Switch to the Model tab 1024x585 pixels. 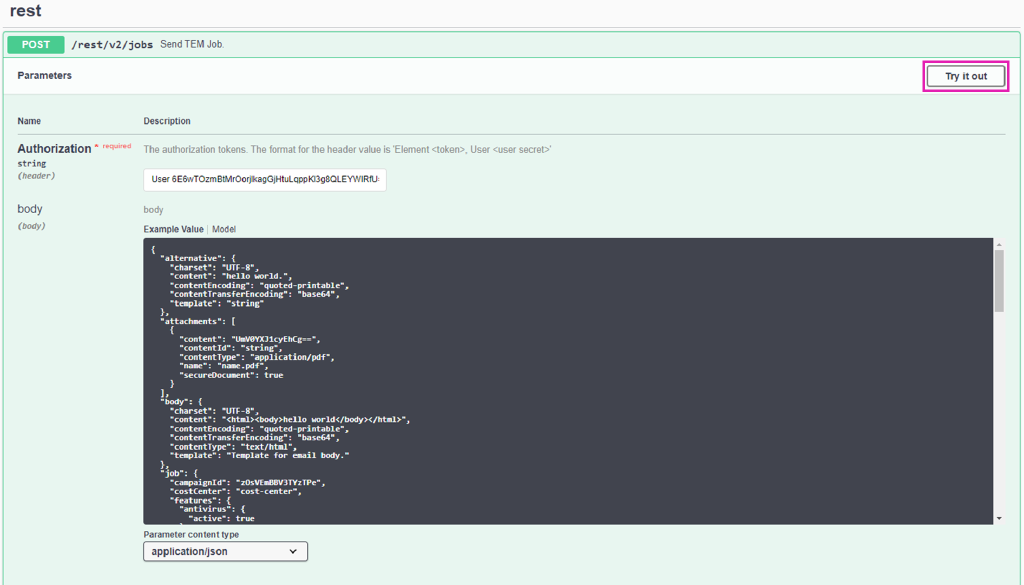(224, 229)
